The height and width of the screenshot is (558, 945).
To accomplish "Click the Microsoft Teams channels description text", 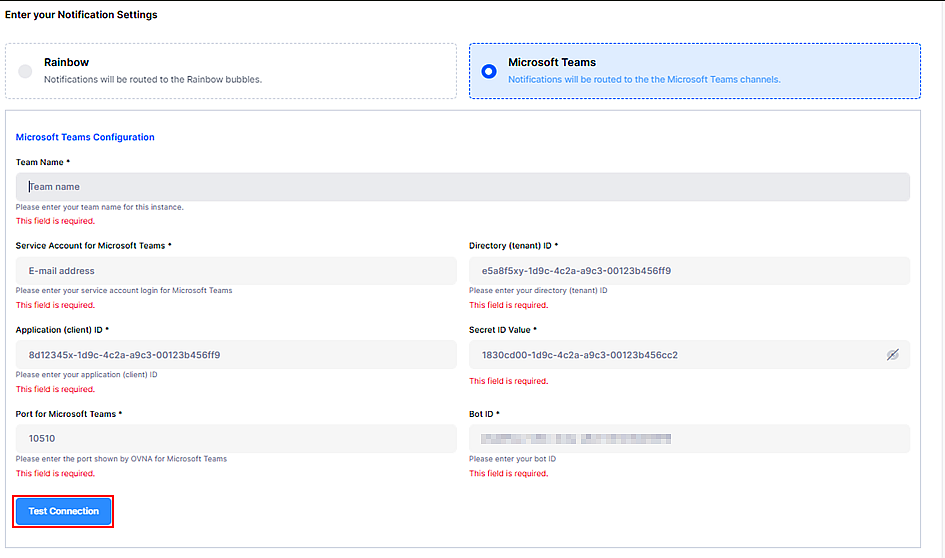I will coord(644,79).
